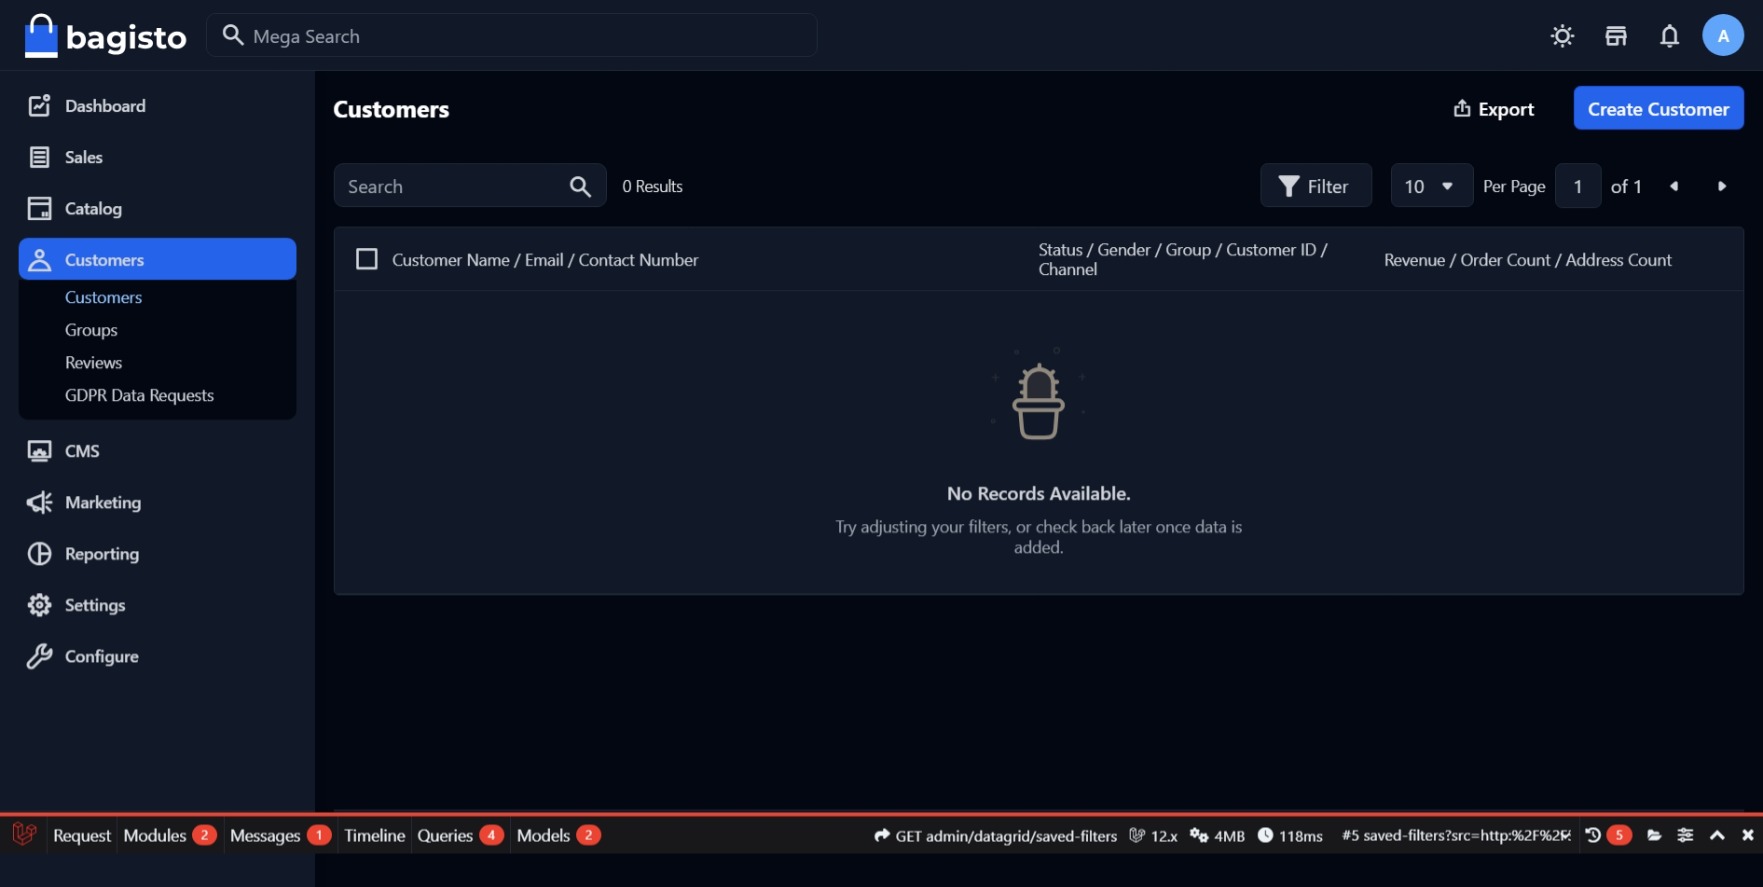The width and height of the screenshot is (1763, 887).
Task: Click the GET admin/datagrid/saved-filters route
Action: pyautogui.click(x=995, y=836)
